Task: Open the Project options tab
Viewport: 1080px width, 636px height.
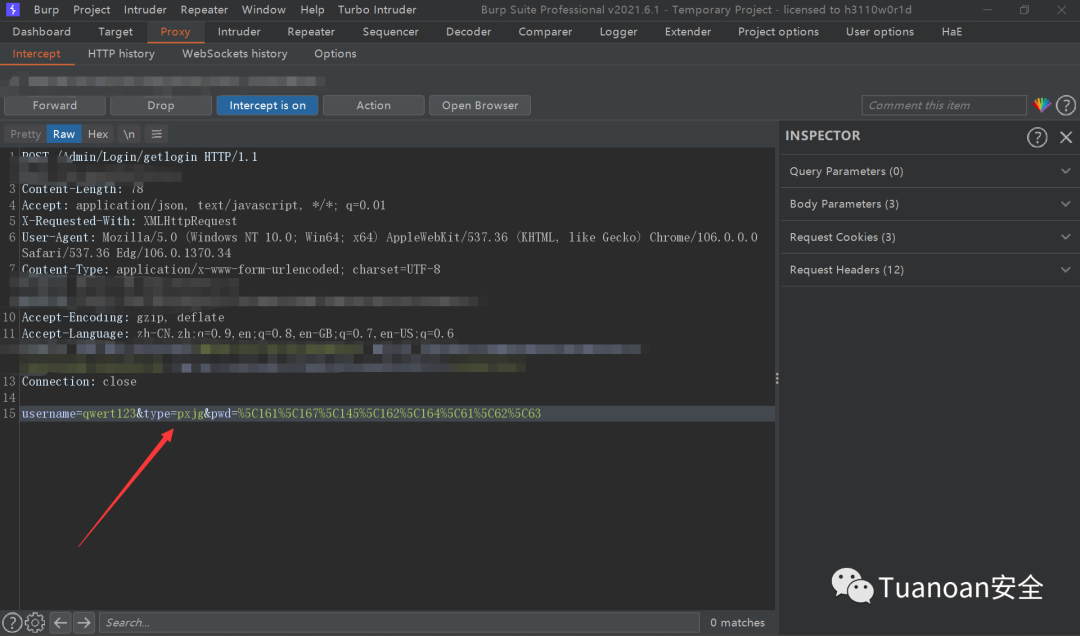Action: pos(778,32)
